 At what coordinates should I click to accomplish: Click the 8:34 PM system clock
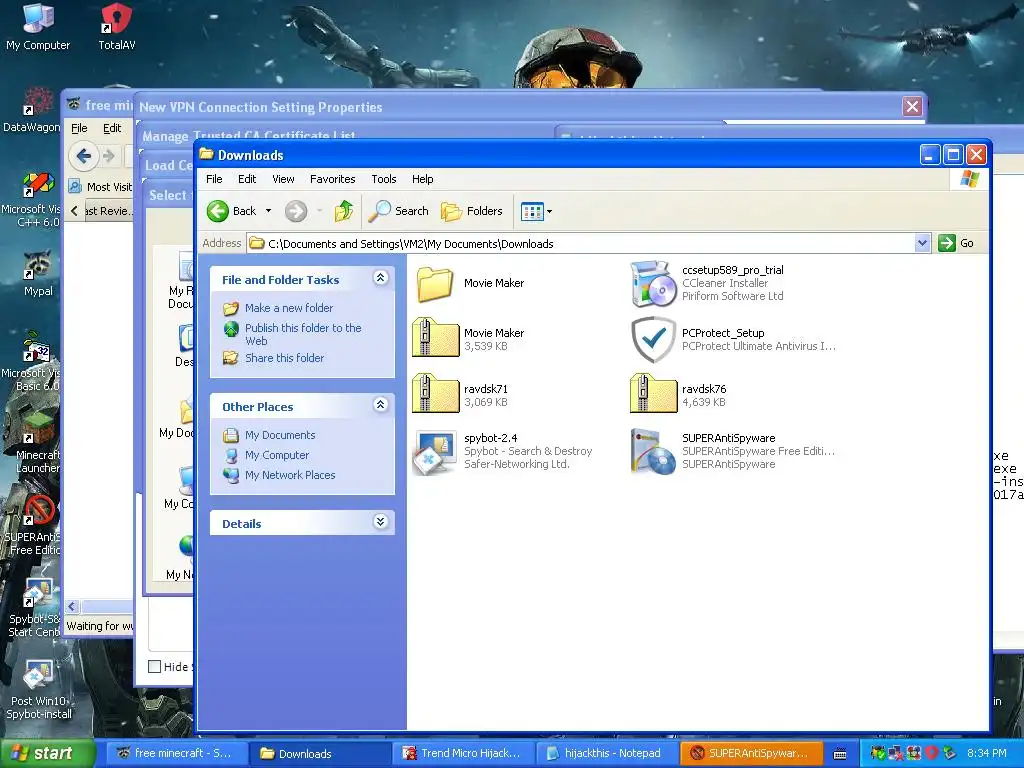tap(986, 753)
